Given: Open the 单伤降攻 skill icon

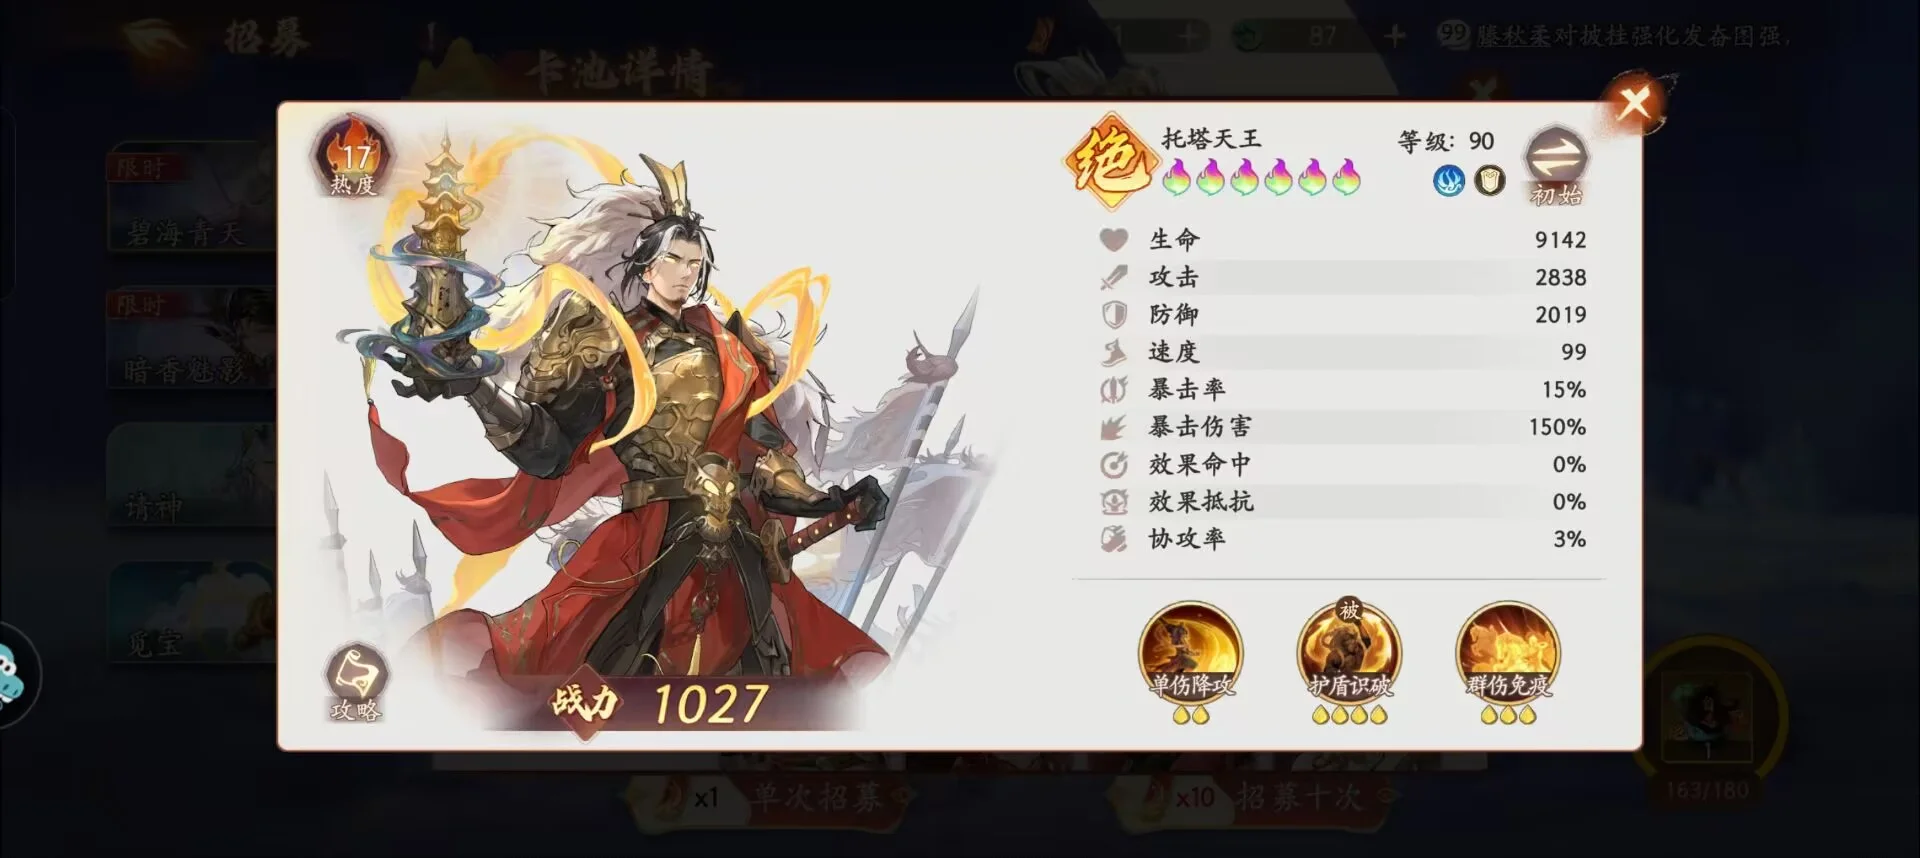Looking at the screenshot, I should pos(1190,653).
